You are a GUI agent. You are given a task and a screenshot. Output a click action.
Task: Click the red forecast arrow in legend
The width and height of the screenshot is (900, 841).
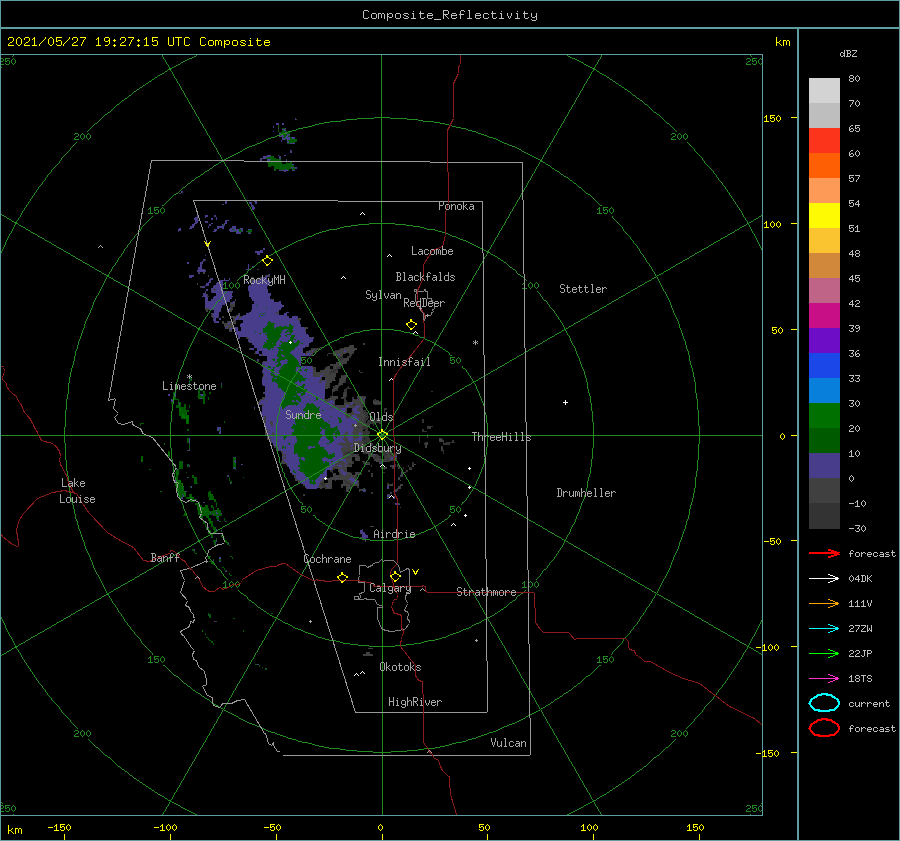point(824,553)
